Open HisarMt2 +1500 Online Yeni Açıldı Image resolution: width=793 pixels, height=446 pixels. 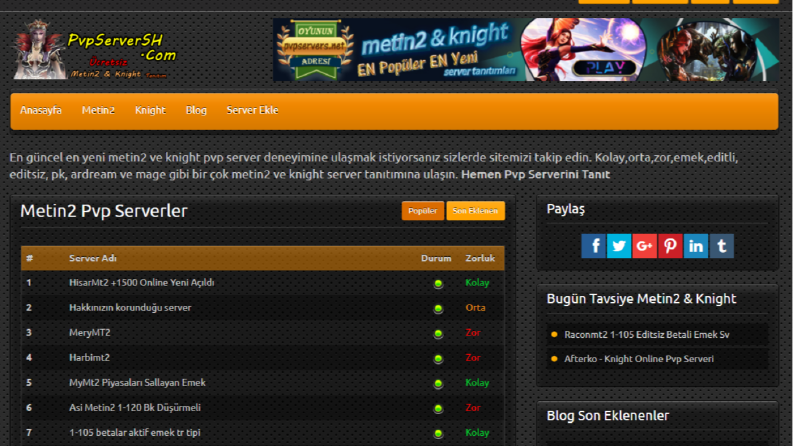[x=142, y=283]
